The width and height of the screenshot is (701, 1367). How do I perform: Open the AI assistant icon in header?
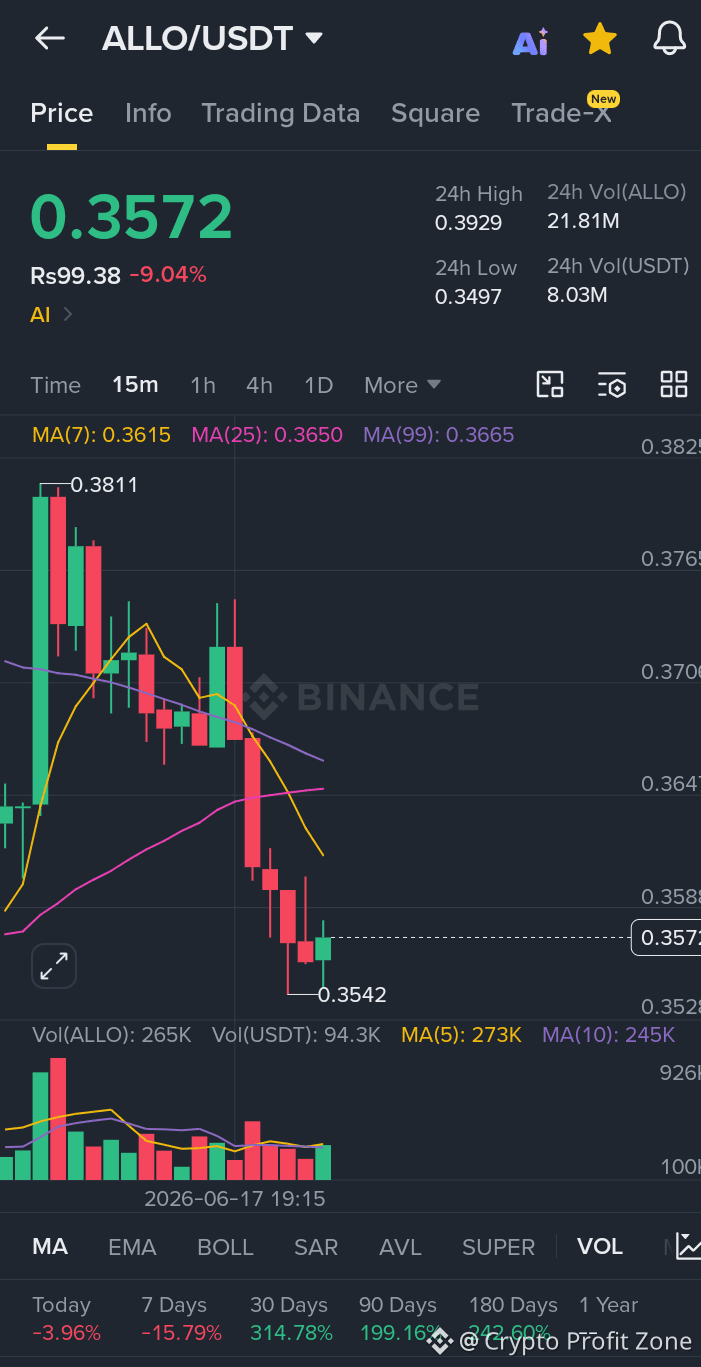click(x=530, y=41)
